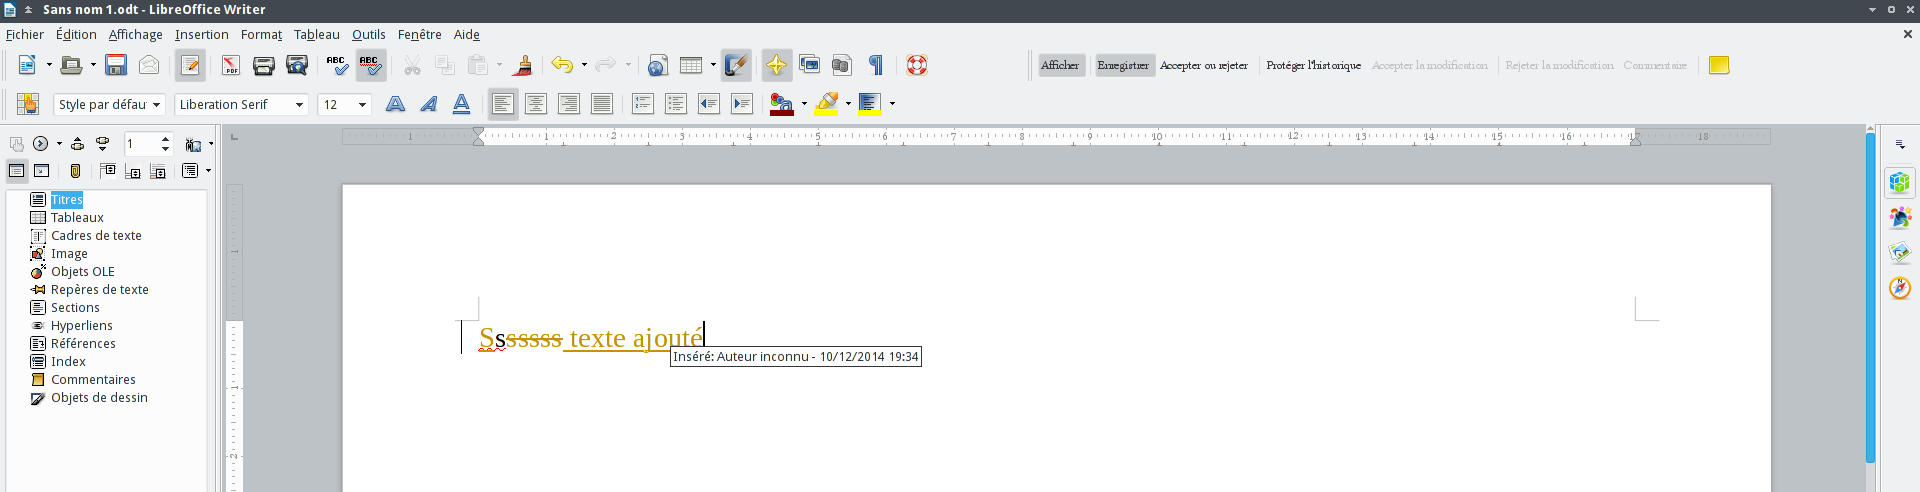Viewport: 1920px width, 492px height.
Task: Insert a hyperlink with globe icon
Action: (x=657, y=65)
